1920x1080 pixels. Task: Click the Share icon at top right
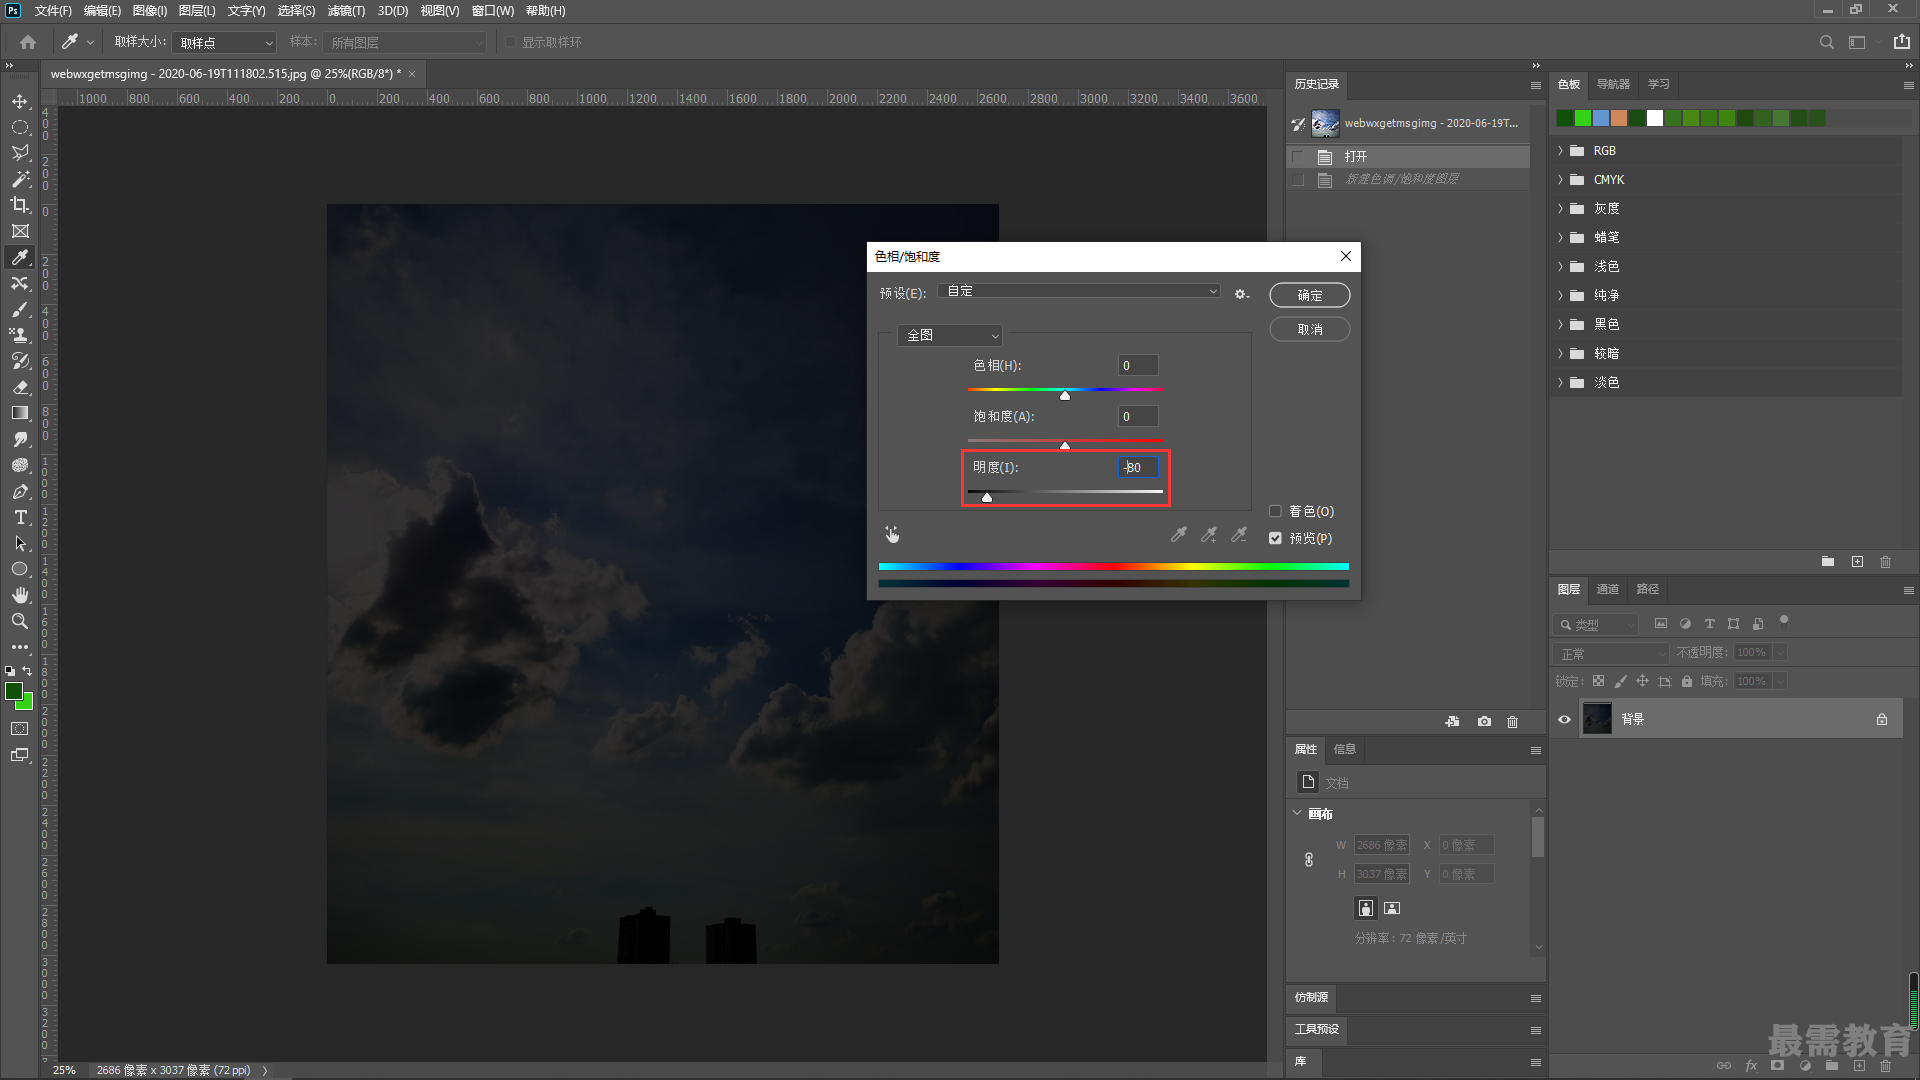pos(1902,42)
